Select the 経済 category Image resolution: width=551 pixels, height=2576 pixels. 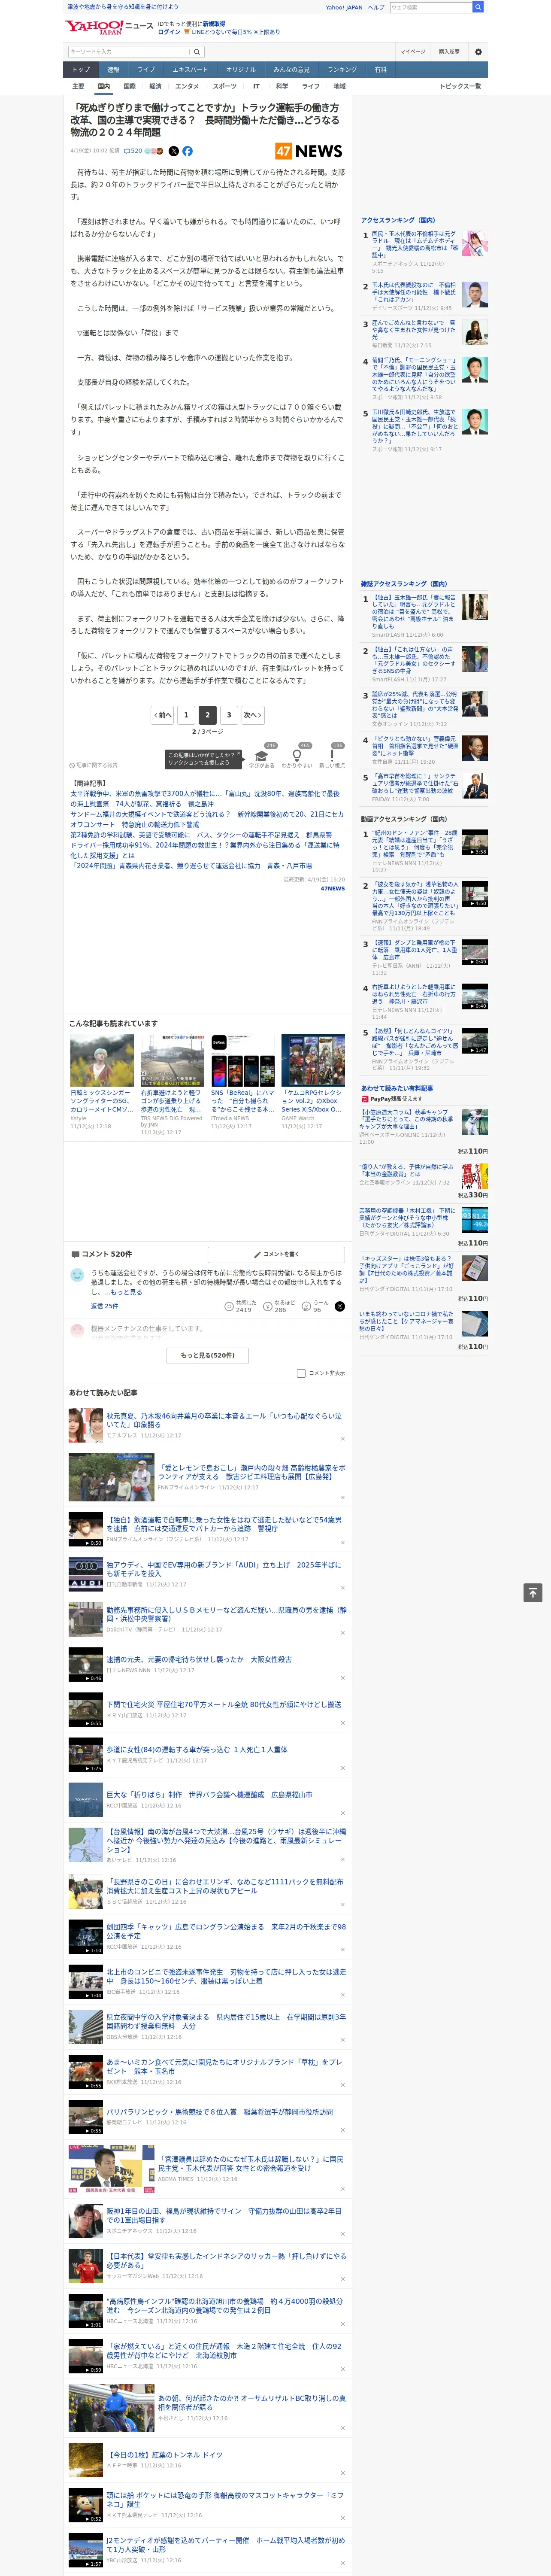coord(155,86)
